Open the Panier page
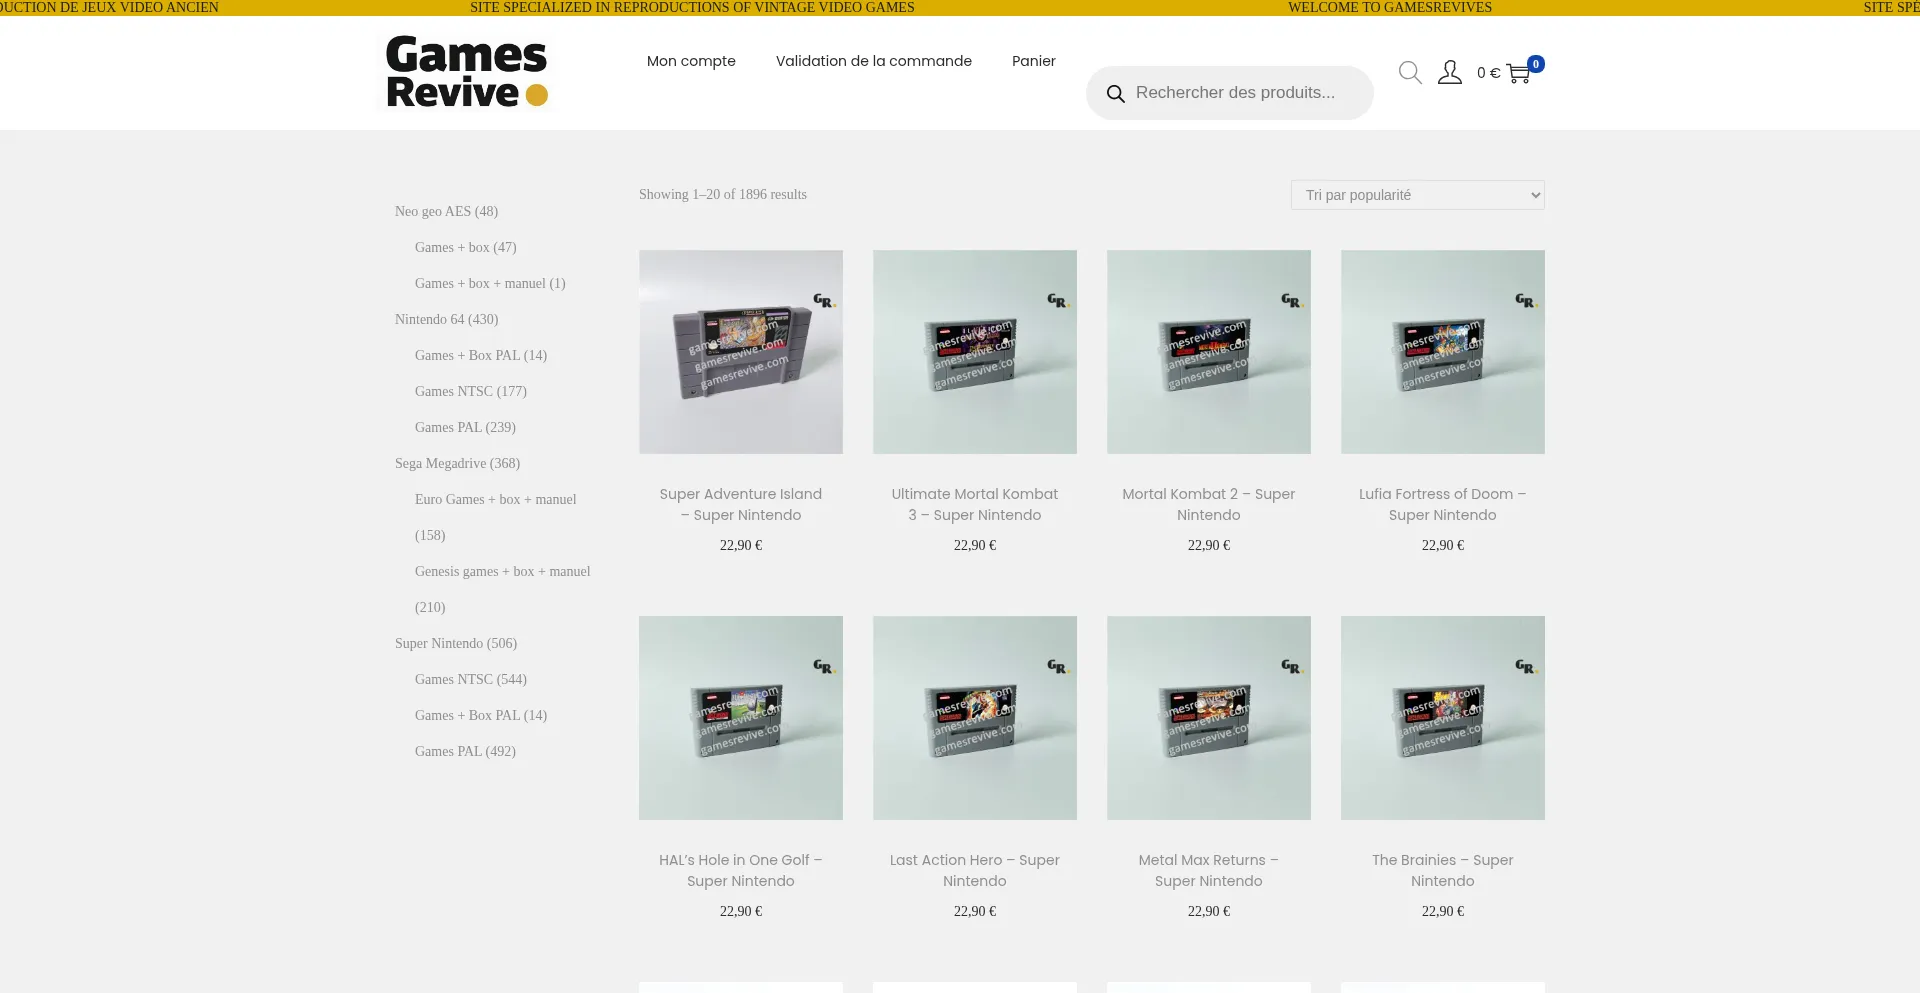The image size is (1920, 993). (1033, 61)
